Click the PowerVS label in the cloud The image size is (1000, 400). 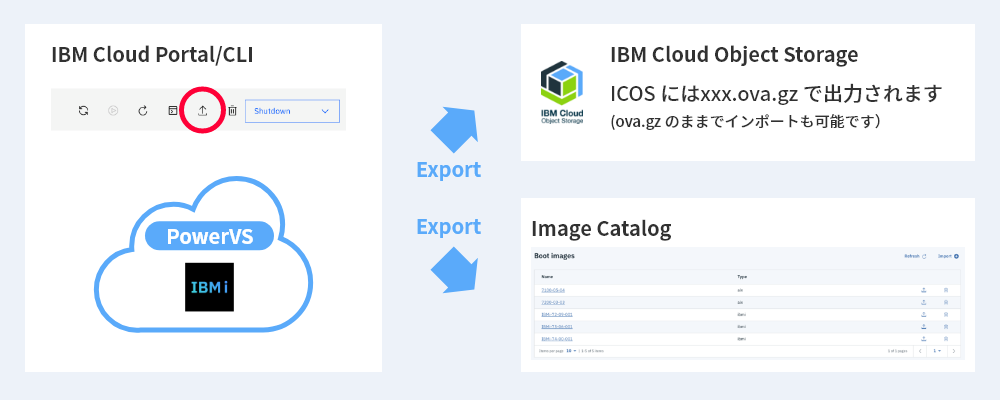pyautogui.click(x=209, y=237)
